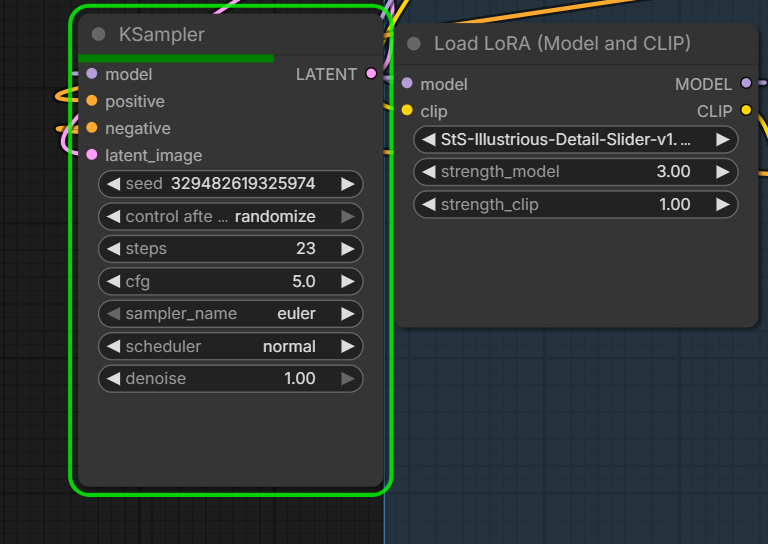The image size is (768, 544).
Task: Click the Load LoRA model input socket
Action: click(x=407, y=83)
